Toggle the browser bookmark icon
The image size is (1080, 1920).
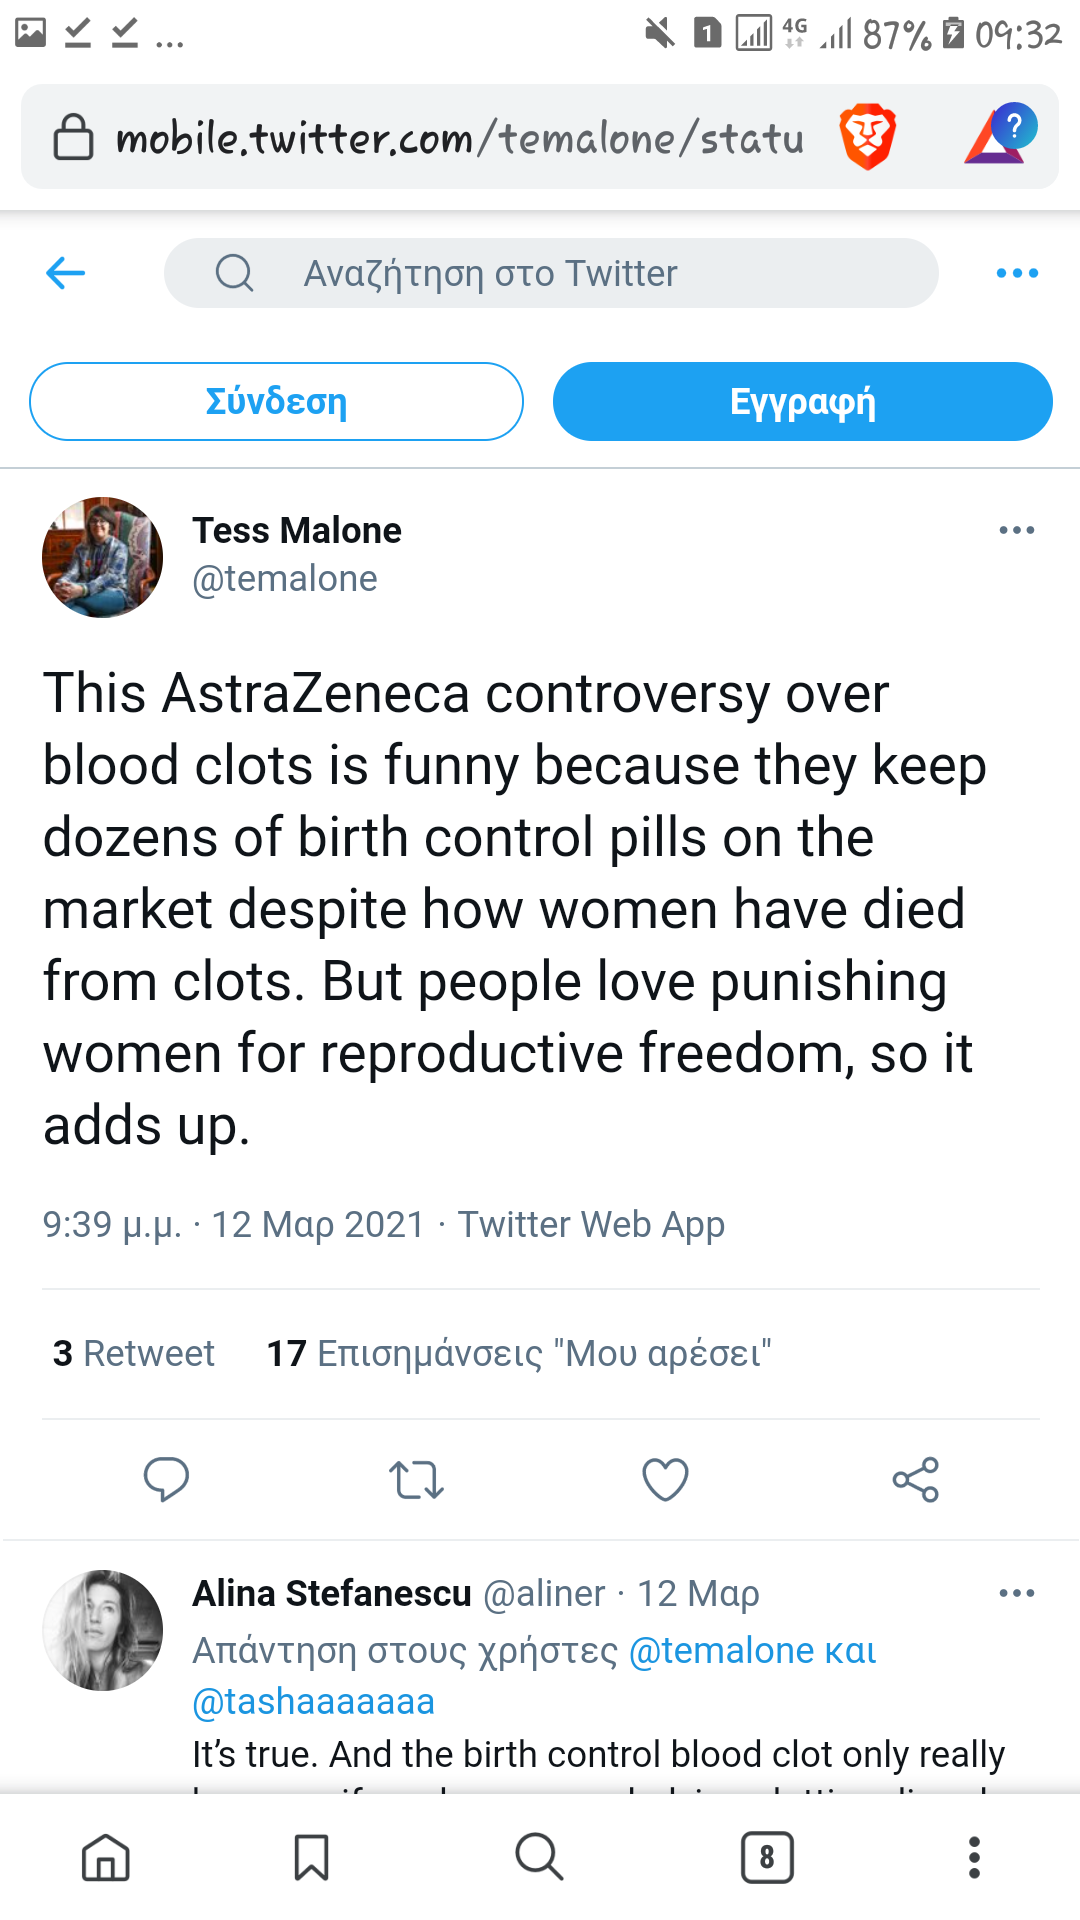coord(311,1857)
